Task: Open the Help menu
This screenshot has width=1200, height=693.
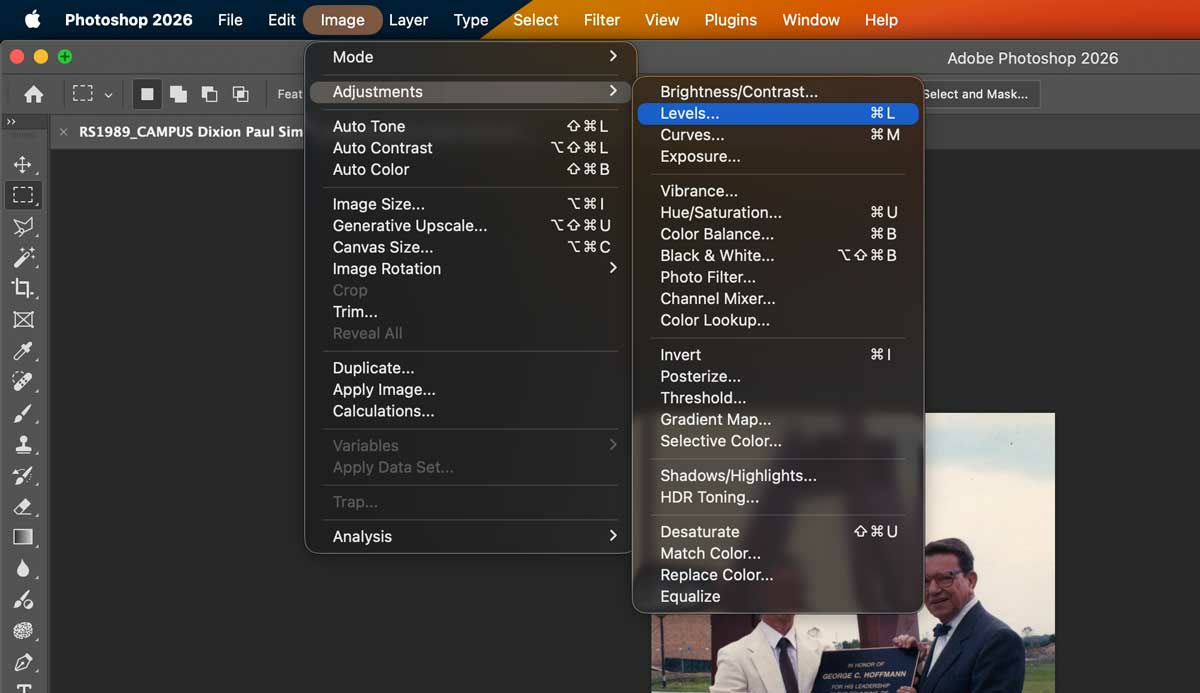Action: click(x=881, y=19)
